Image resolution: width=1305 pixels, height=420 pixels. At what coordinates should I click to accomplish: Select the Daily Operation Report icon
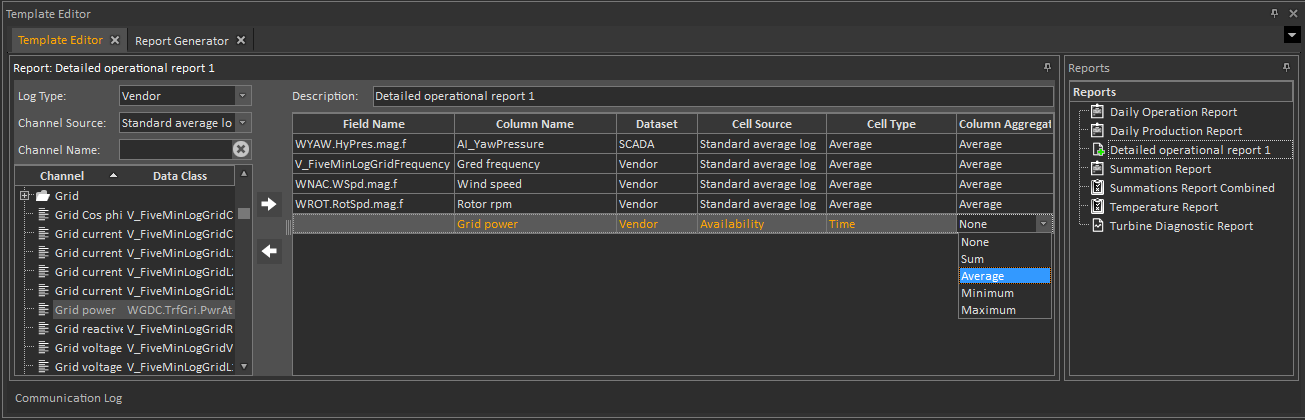pyautogui.click(x=1097, y=112)
